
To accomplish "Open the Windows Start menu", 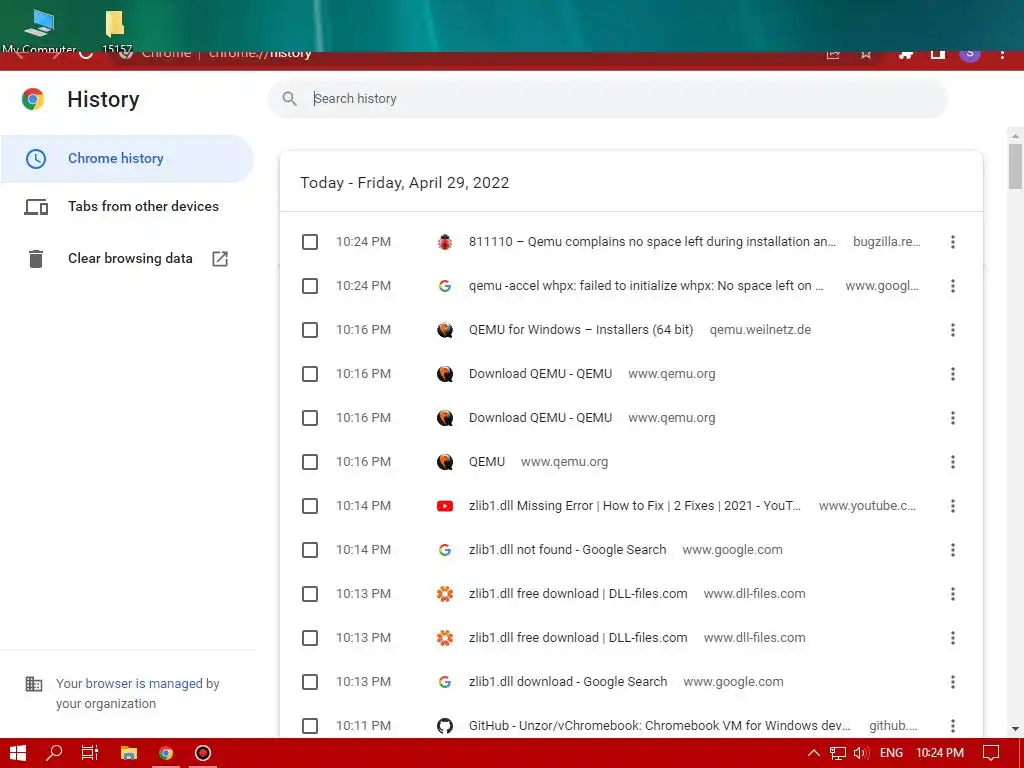I will (18, 753).
